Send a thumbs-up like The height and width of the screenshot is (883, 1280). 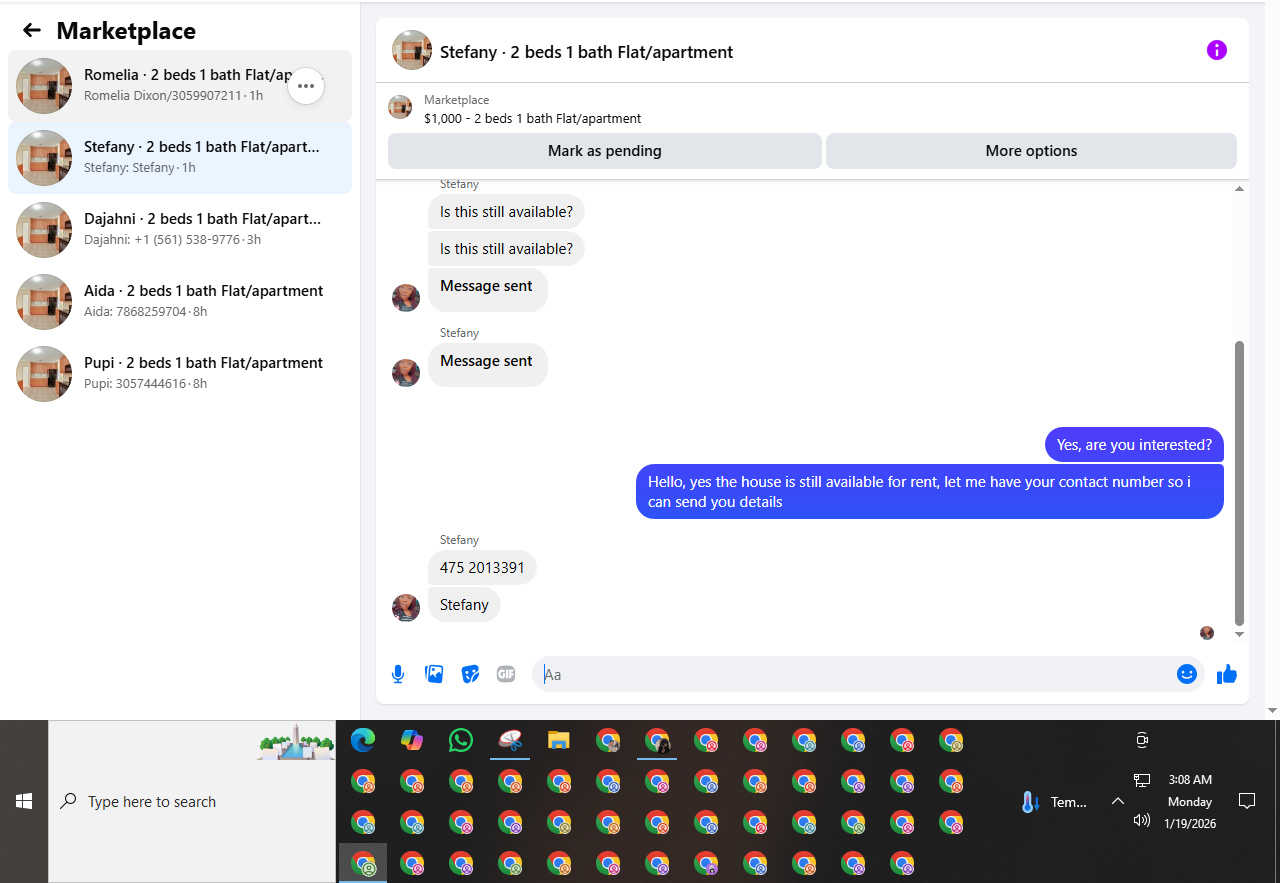(1227, 674)
